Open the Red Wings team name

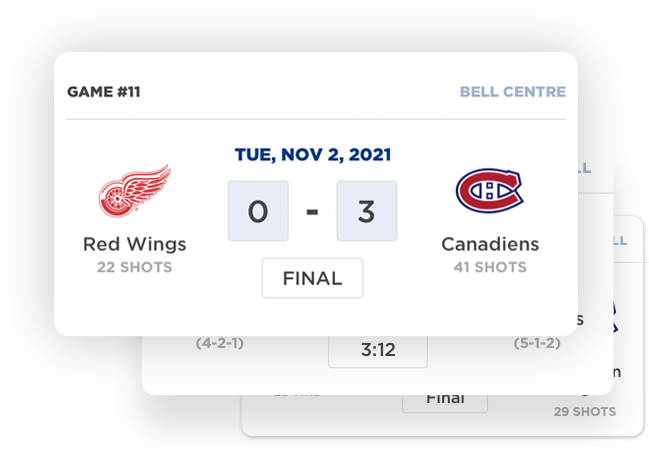(x=135, y=244)
